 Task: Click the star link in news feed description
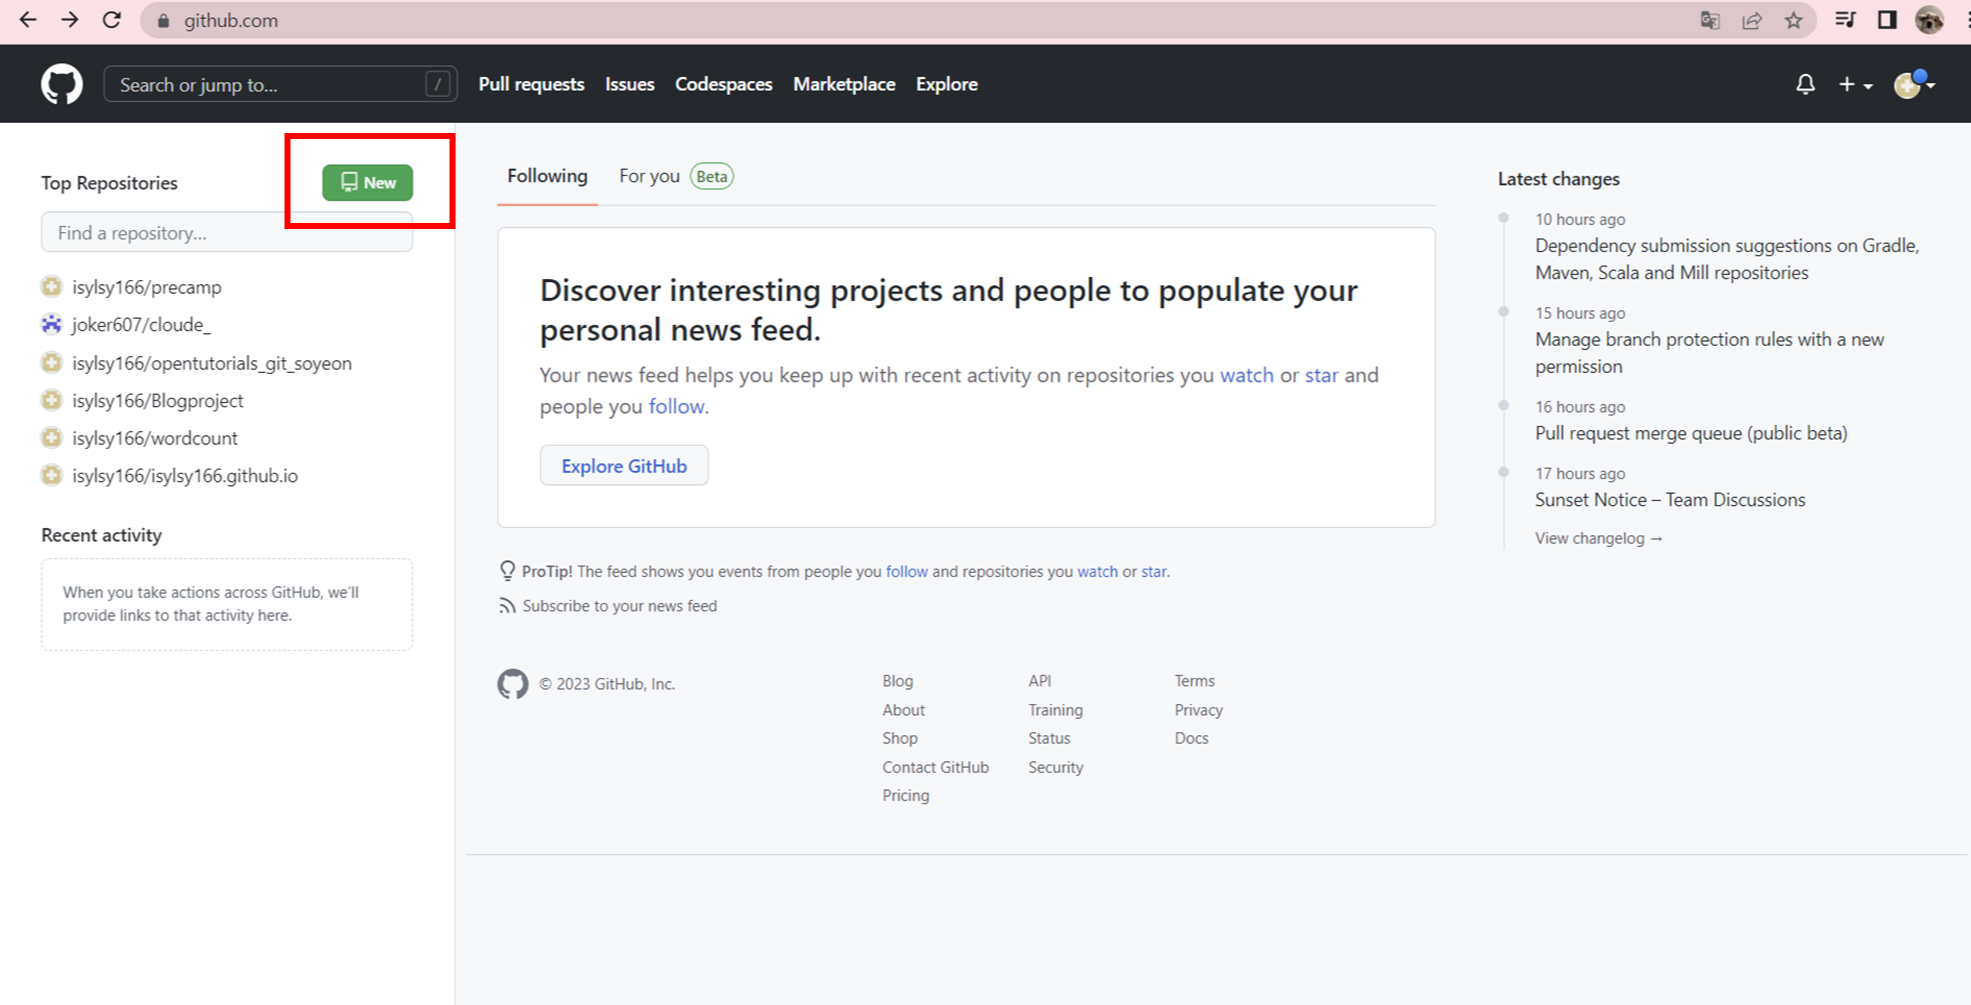point(1321,375)
